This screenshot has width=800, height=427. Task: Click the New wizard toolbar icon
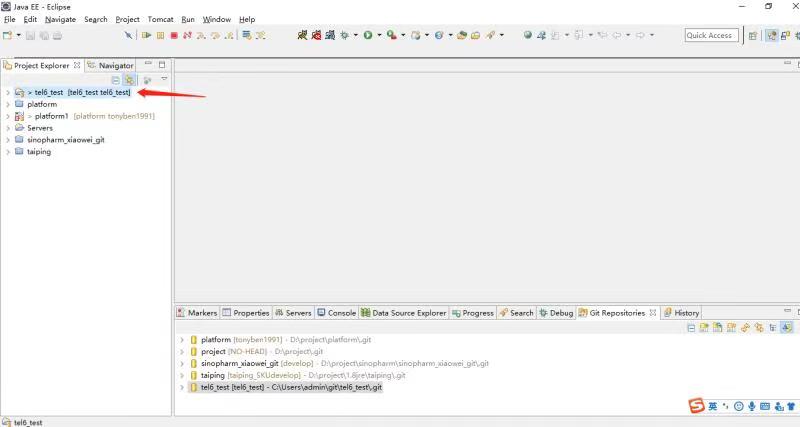7,35
